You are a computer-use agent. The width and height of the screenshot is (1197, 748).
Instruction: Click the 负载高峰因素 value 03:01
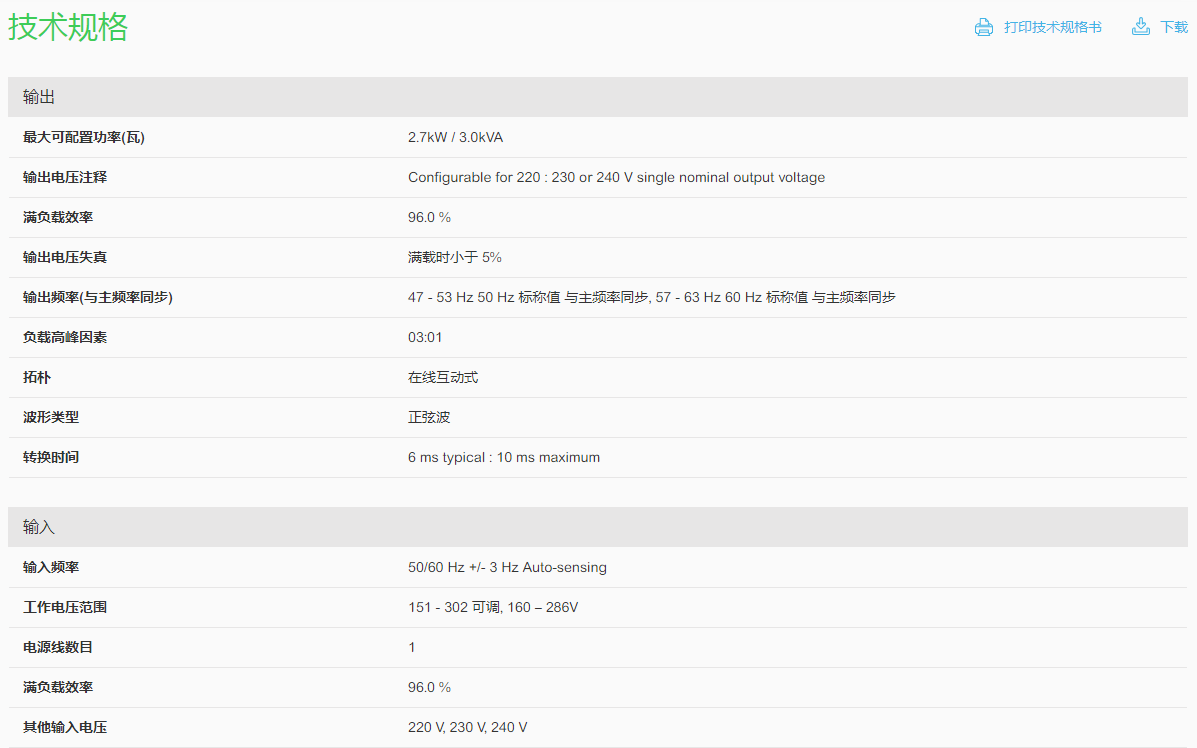point(425,338)
